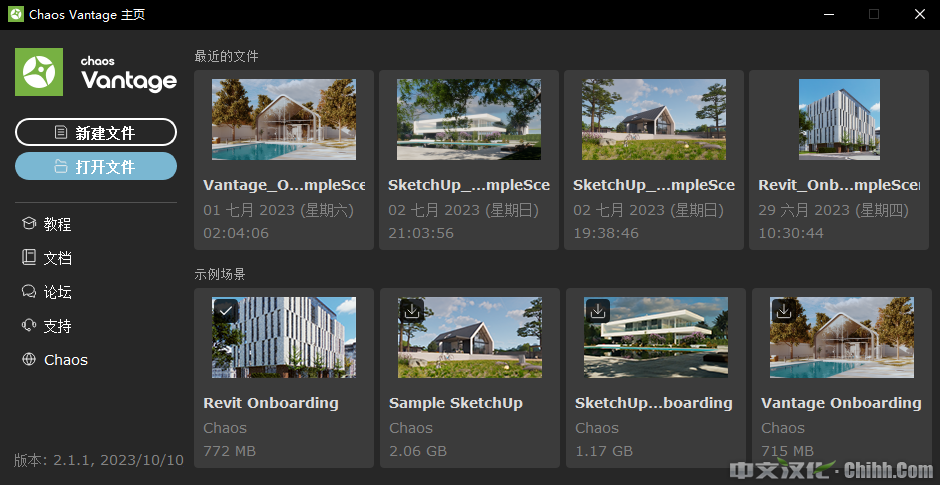
Task: Open recent SketchUp file from 21:03:56
Action: 469,120
